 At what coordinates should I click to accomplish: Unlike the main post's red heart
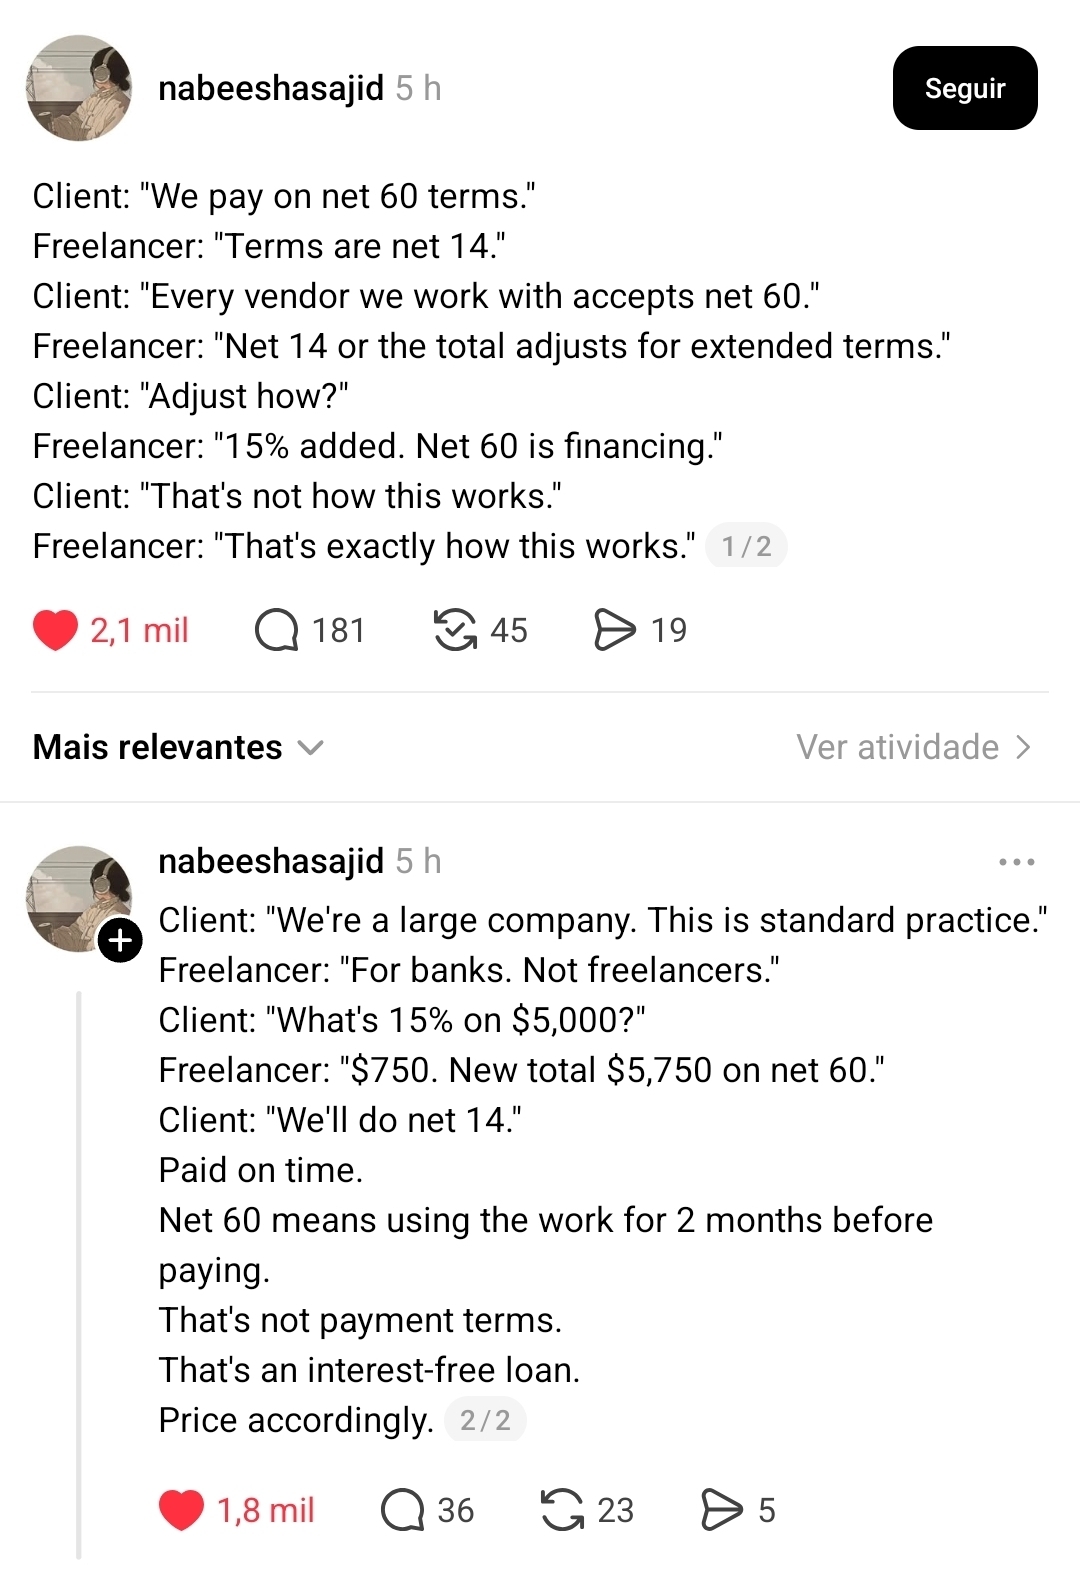(x=56, y=630)
